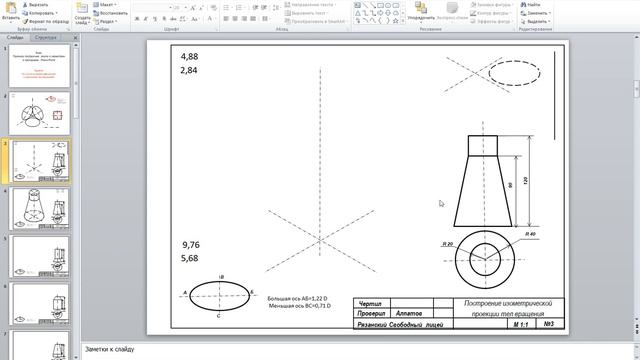Select the oval shape
Viewport: 640px width, 360px height.
(388, 6)
